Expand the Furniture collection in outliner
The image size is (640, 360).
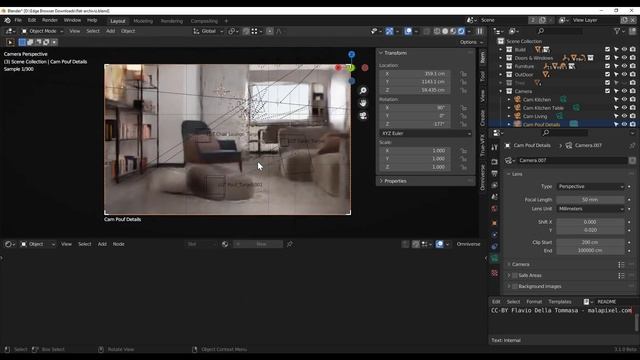pyautogui.click(x=501, y=66)
